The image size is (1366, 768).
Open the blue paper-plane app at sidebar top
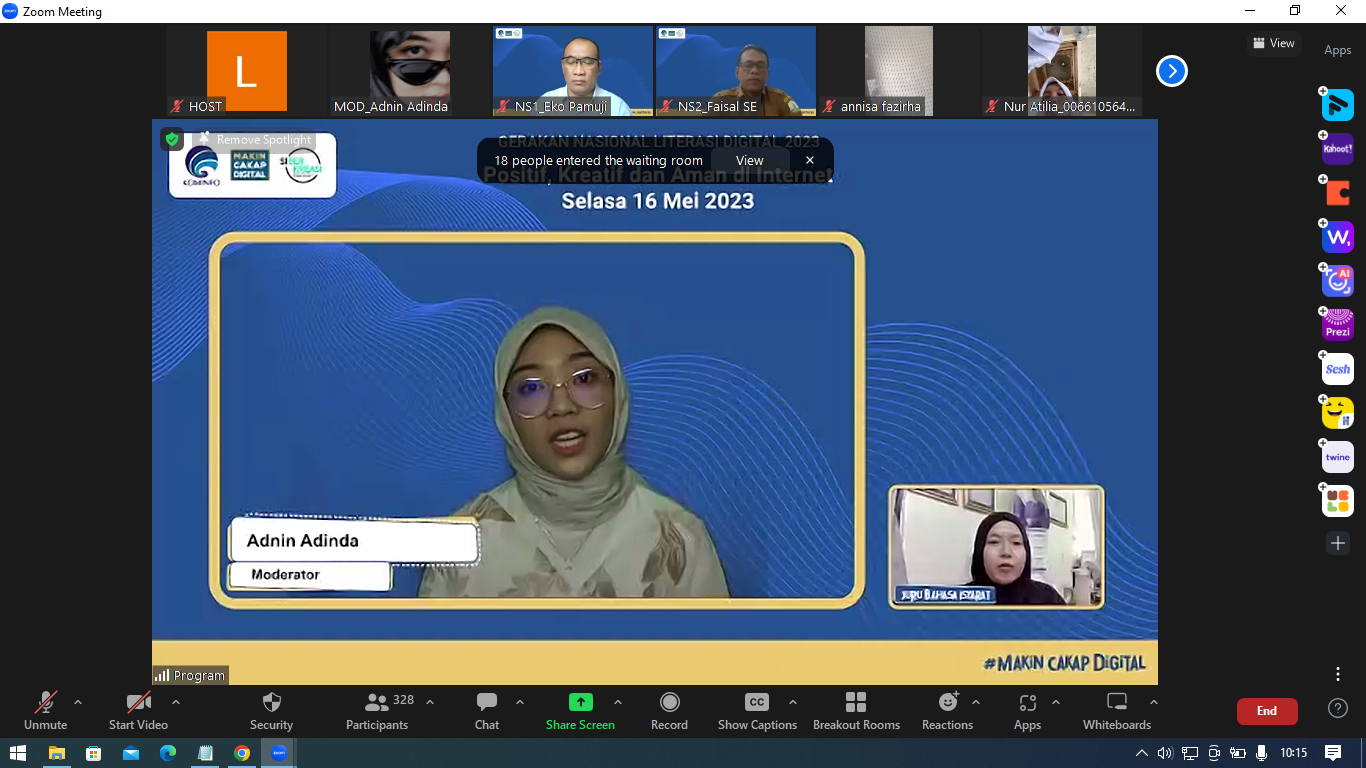(x=1338, y=105)
